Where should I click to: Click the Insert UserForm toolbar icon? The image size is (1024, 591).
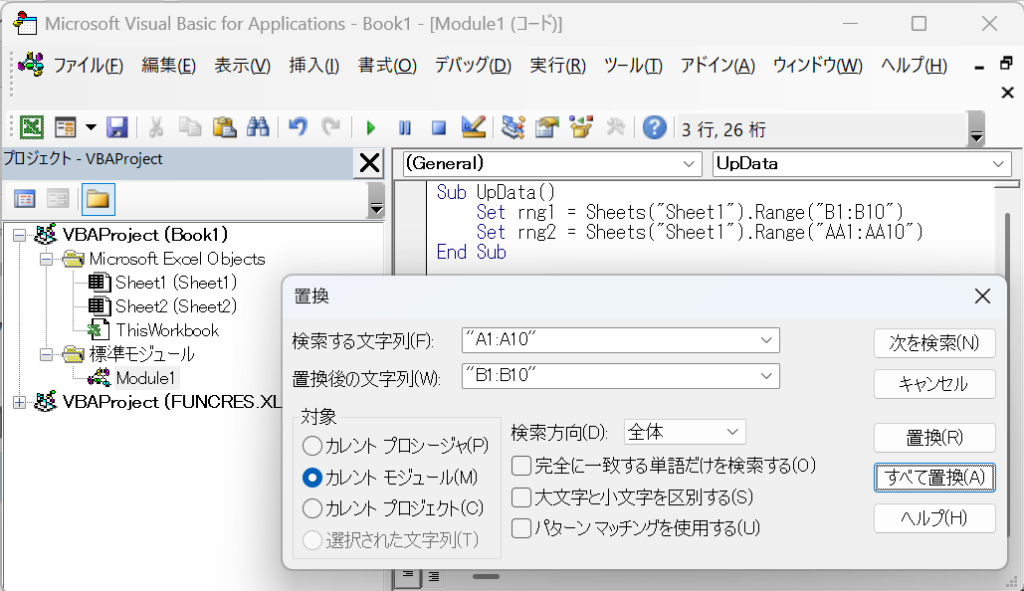[65, 127]
